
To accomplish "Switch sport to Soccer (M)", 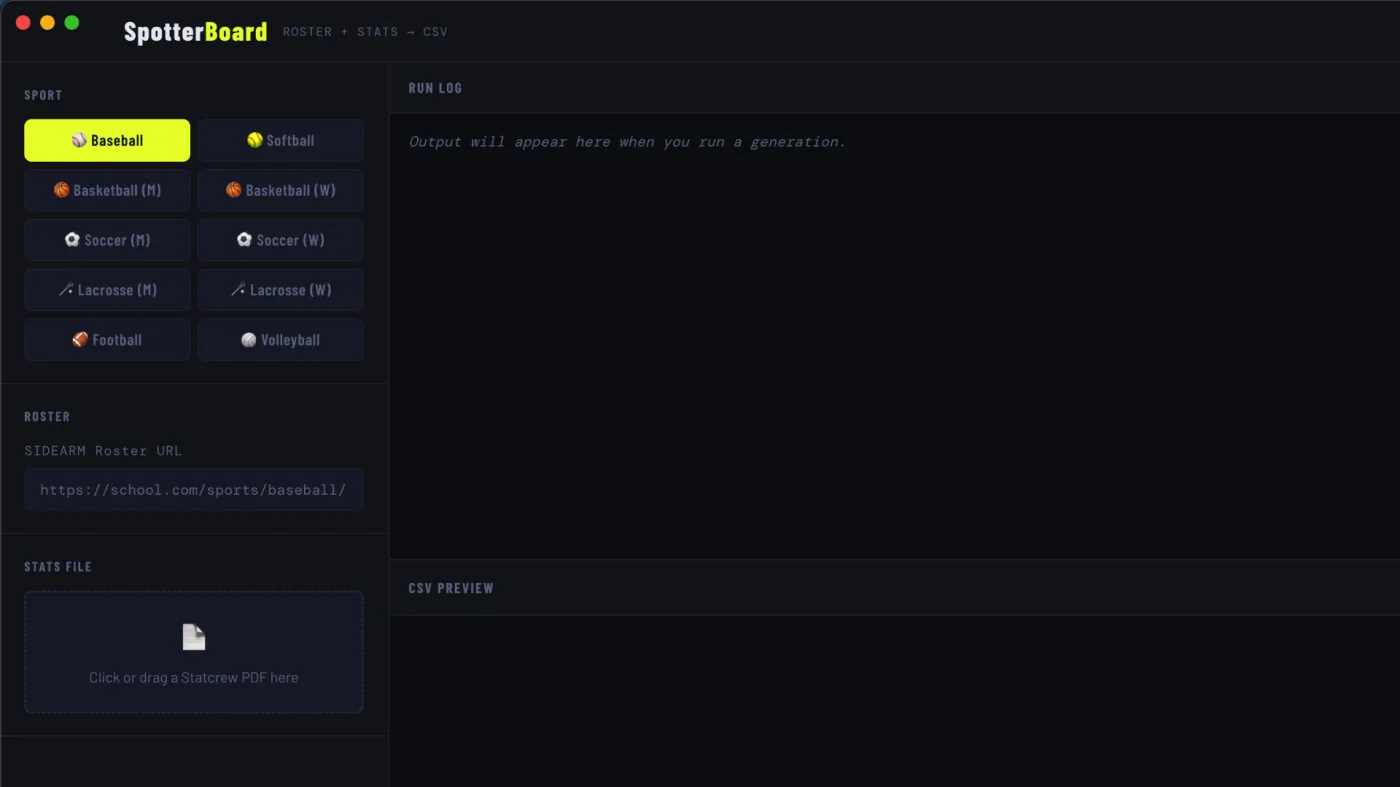I will [x=107, y=240].
